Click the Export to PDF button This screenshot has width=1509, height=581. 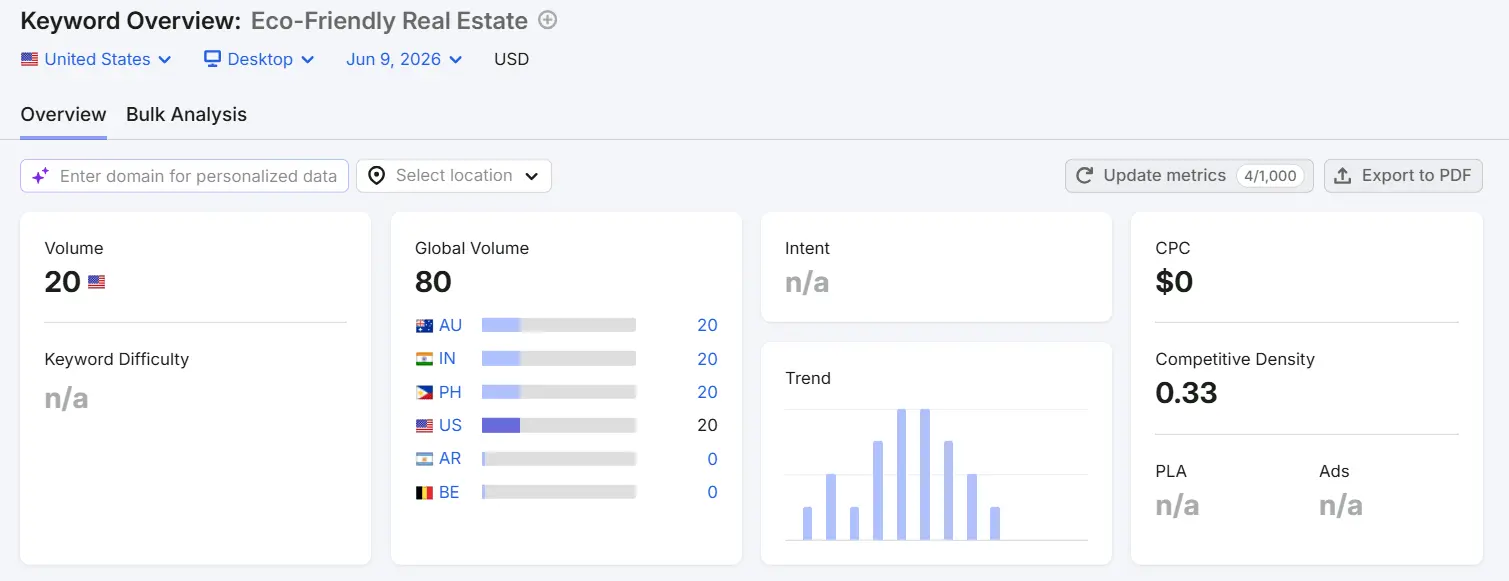[x=1403, y=176]
